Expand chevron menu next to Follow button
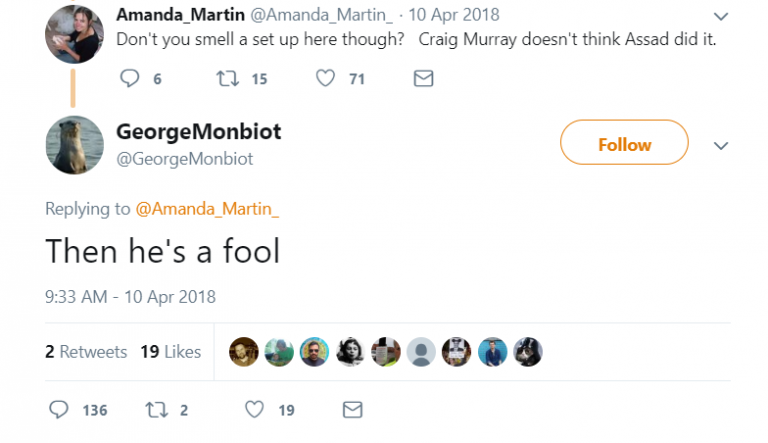This screenshot has height=443, width=768. click(x=720, y=145)
